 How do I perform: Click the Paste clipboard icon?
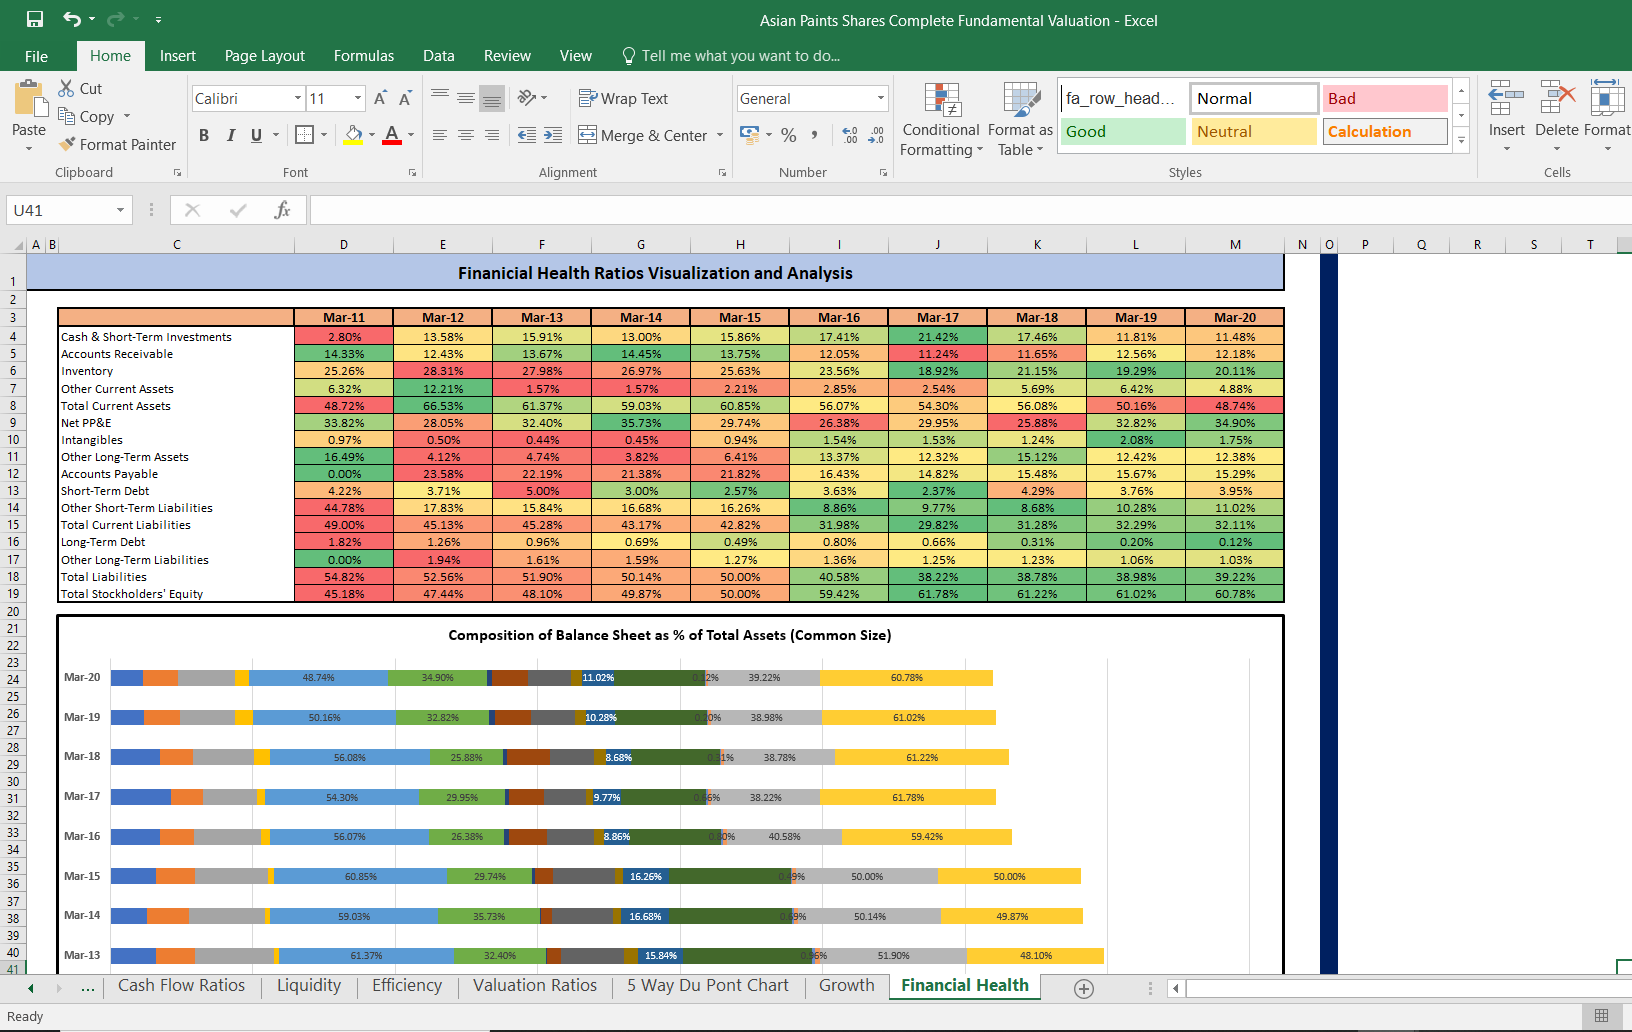tap(29, 100)
